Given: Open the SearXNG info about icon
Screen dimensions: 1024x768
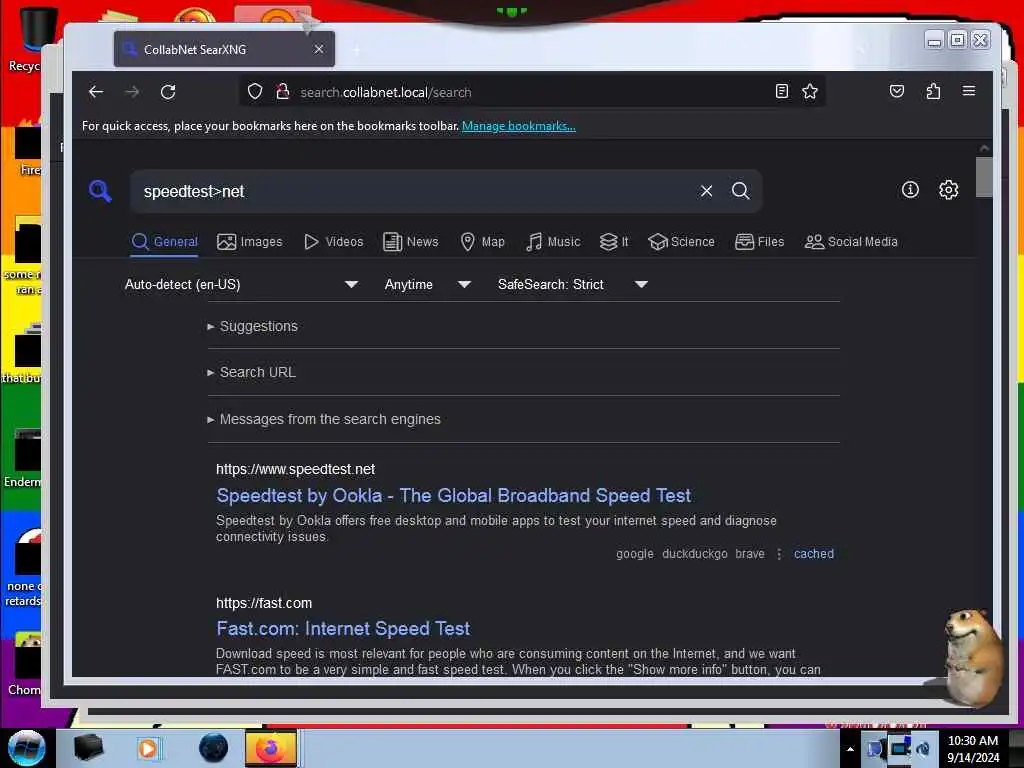Looking at the screenshot, I should pyautogui.click(x=910, y=190).
